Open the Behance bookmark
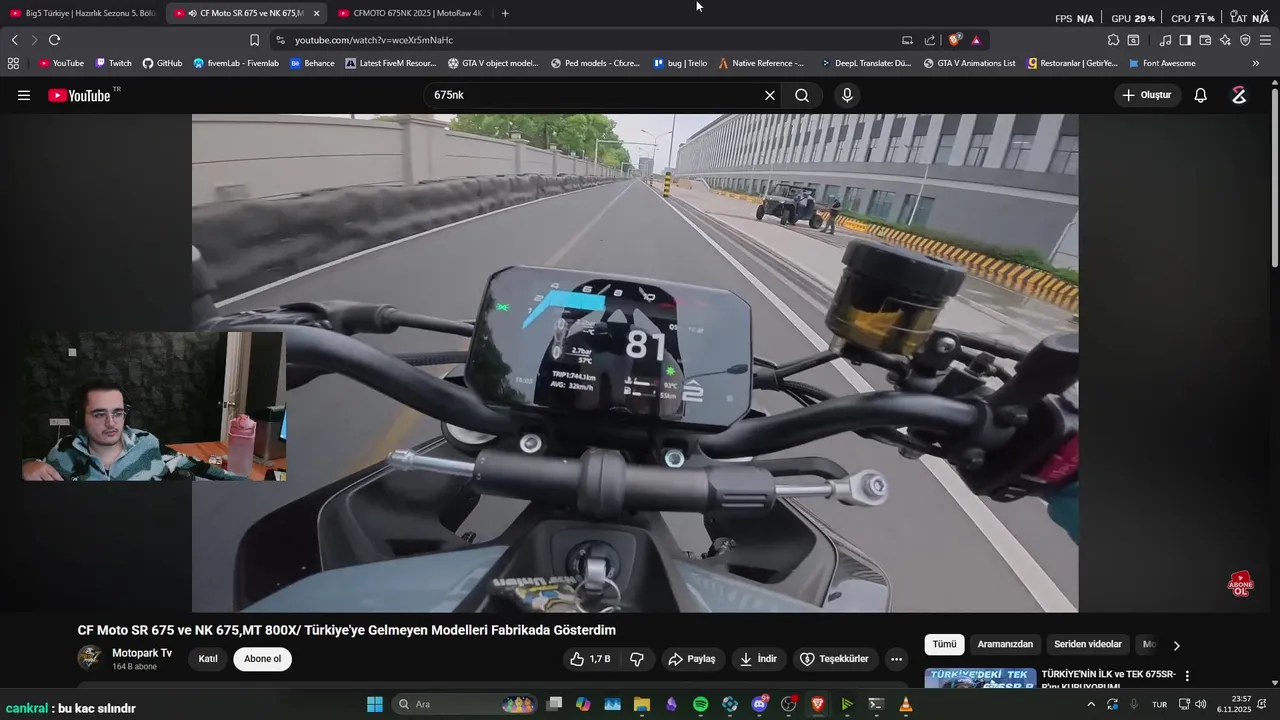The width and height of the screenshot is (1280, 720). [x=312, y=63]
